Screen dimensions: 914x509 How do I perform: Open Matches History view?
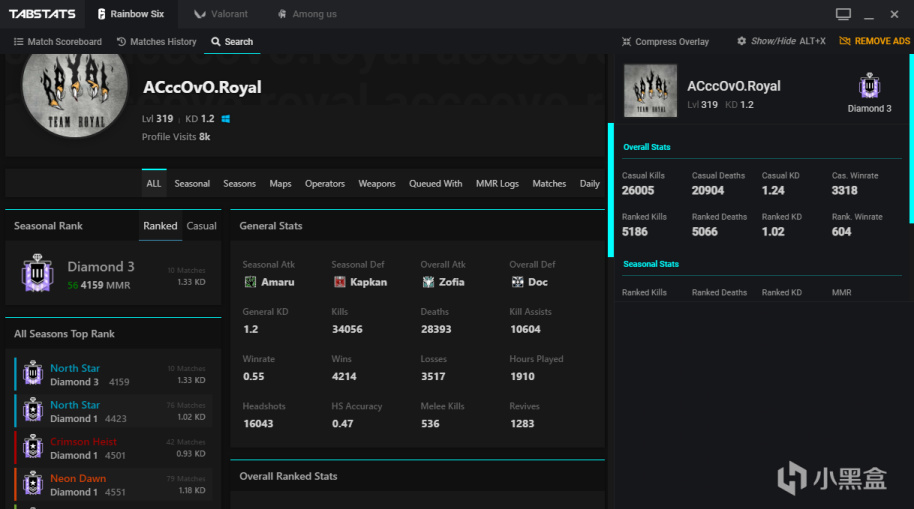[x=156, y=41]
